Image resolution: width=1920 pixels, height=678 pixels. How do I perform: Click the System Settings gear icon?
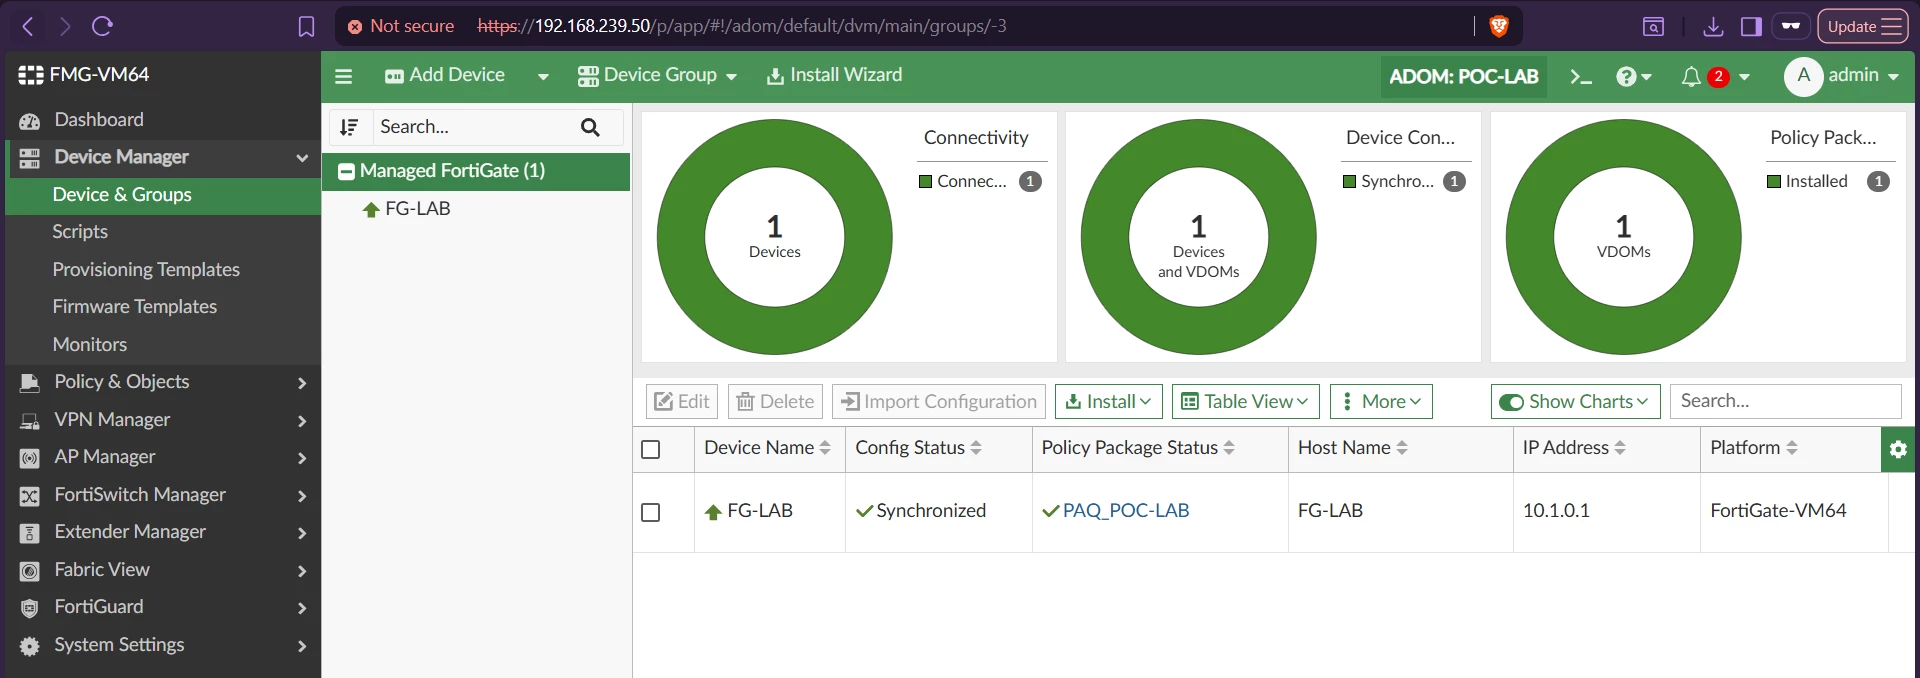click(30, 646)
